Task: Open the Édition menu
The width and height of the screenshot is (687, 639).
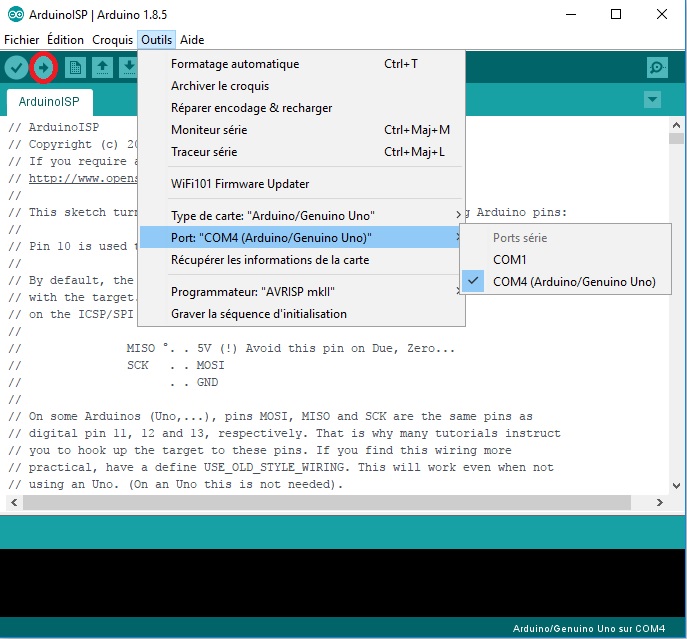Action: pos(65,40)
